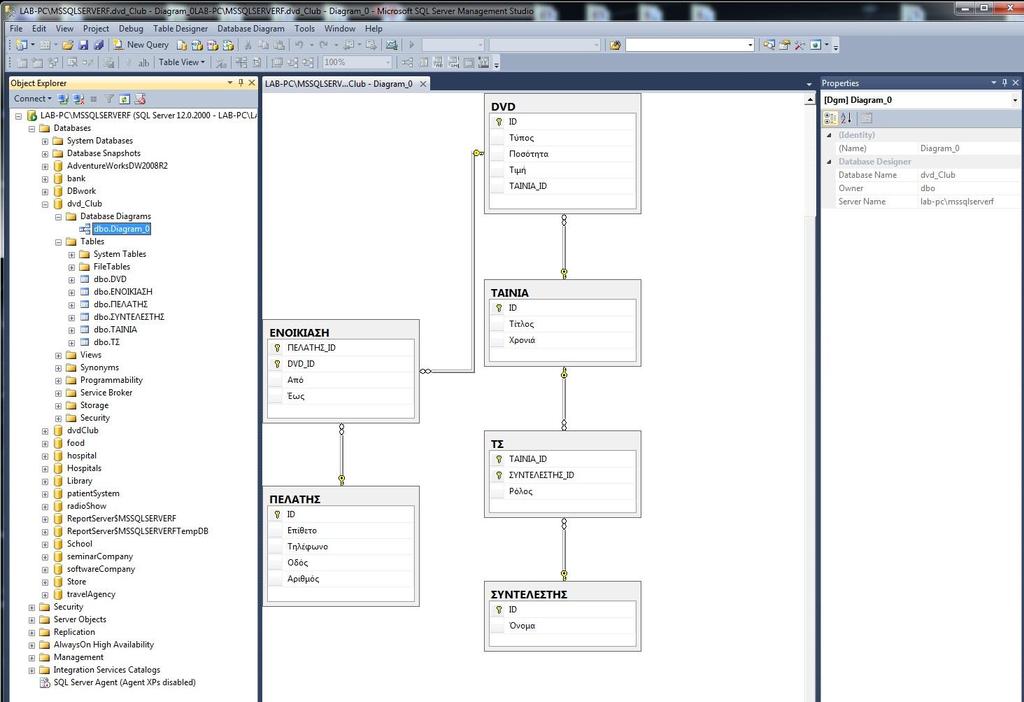The height and width of the screenshot is (702, 1024).
Task: Refresh the Object Explorer tree
Action: point(124,99)
